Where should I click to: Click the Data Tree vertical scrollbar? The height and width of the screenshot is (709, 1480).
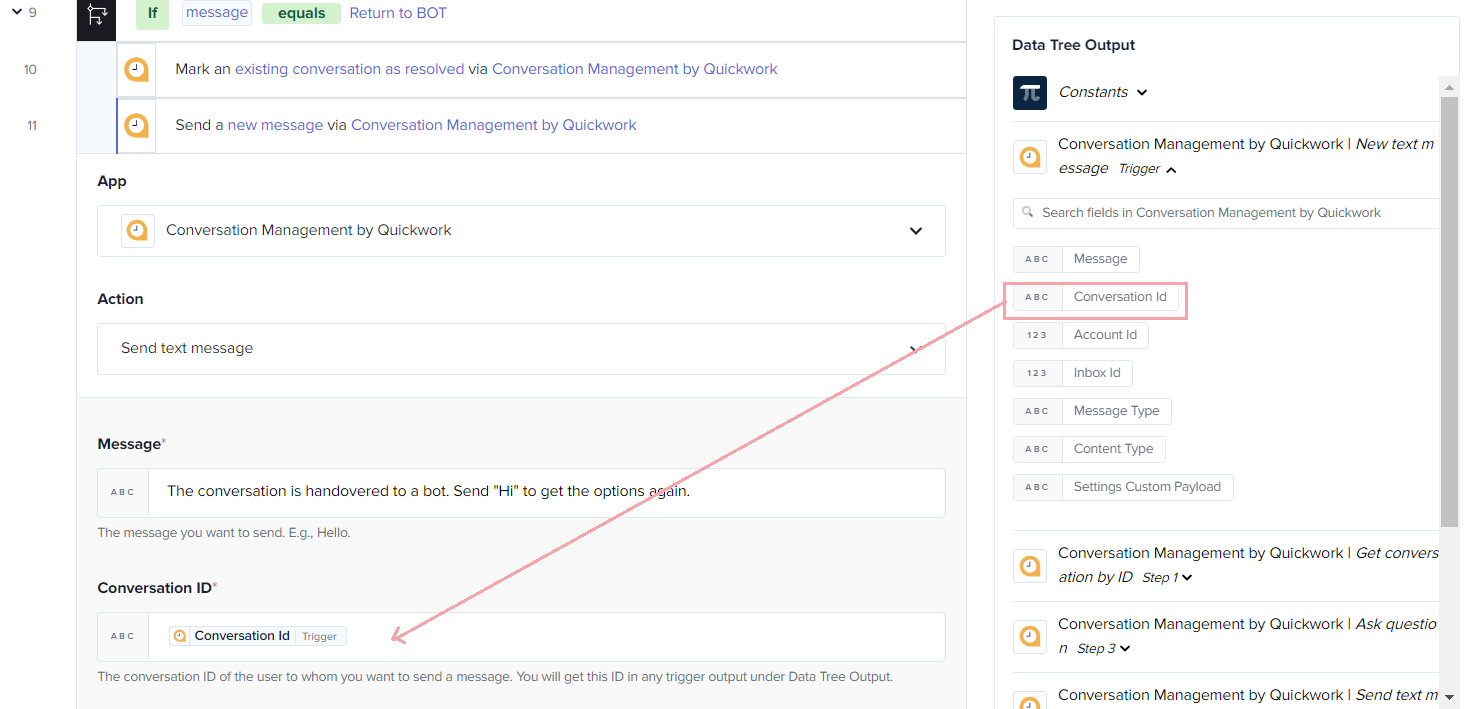[1449, 311]
